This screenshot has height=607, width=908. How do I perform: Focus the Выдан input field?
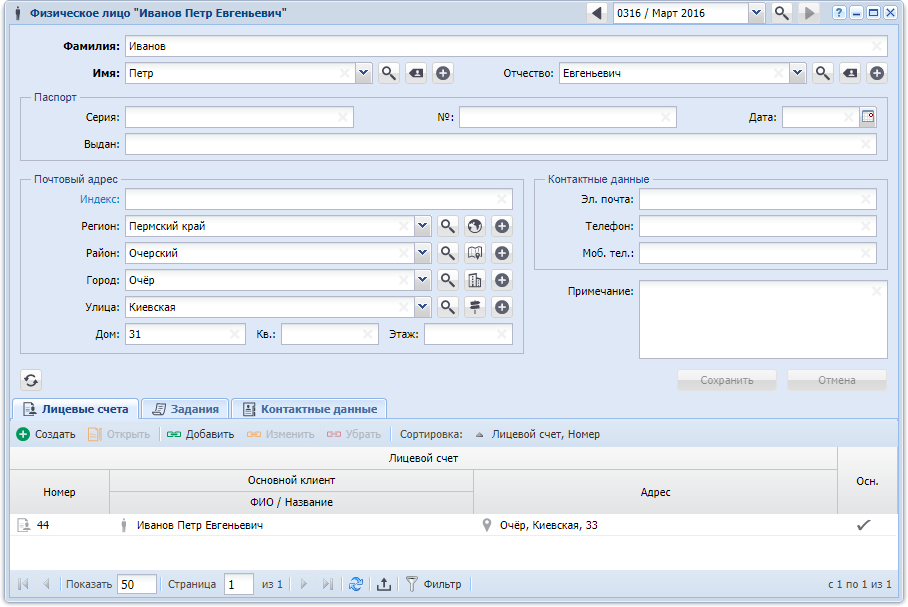(x=500, y=144)
